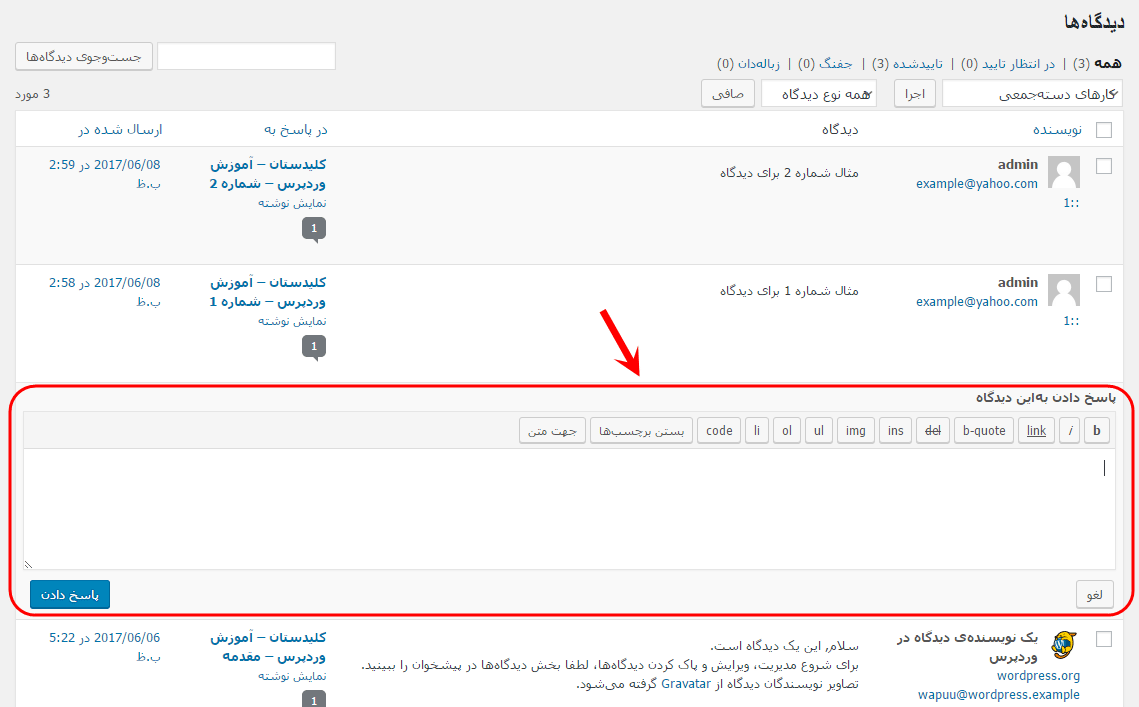Open post 'کلیدستان – آموزش وردپرس – شماره 1'
Screen dimensions: 1139x707
click(x=268, y=292)
